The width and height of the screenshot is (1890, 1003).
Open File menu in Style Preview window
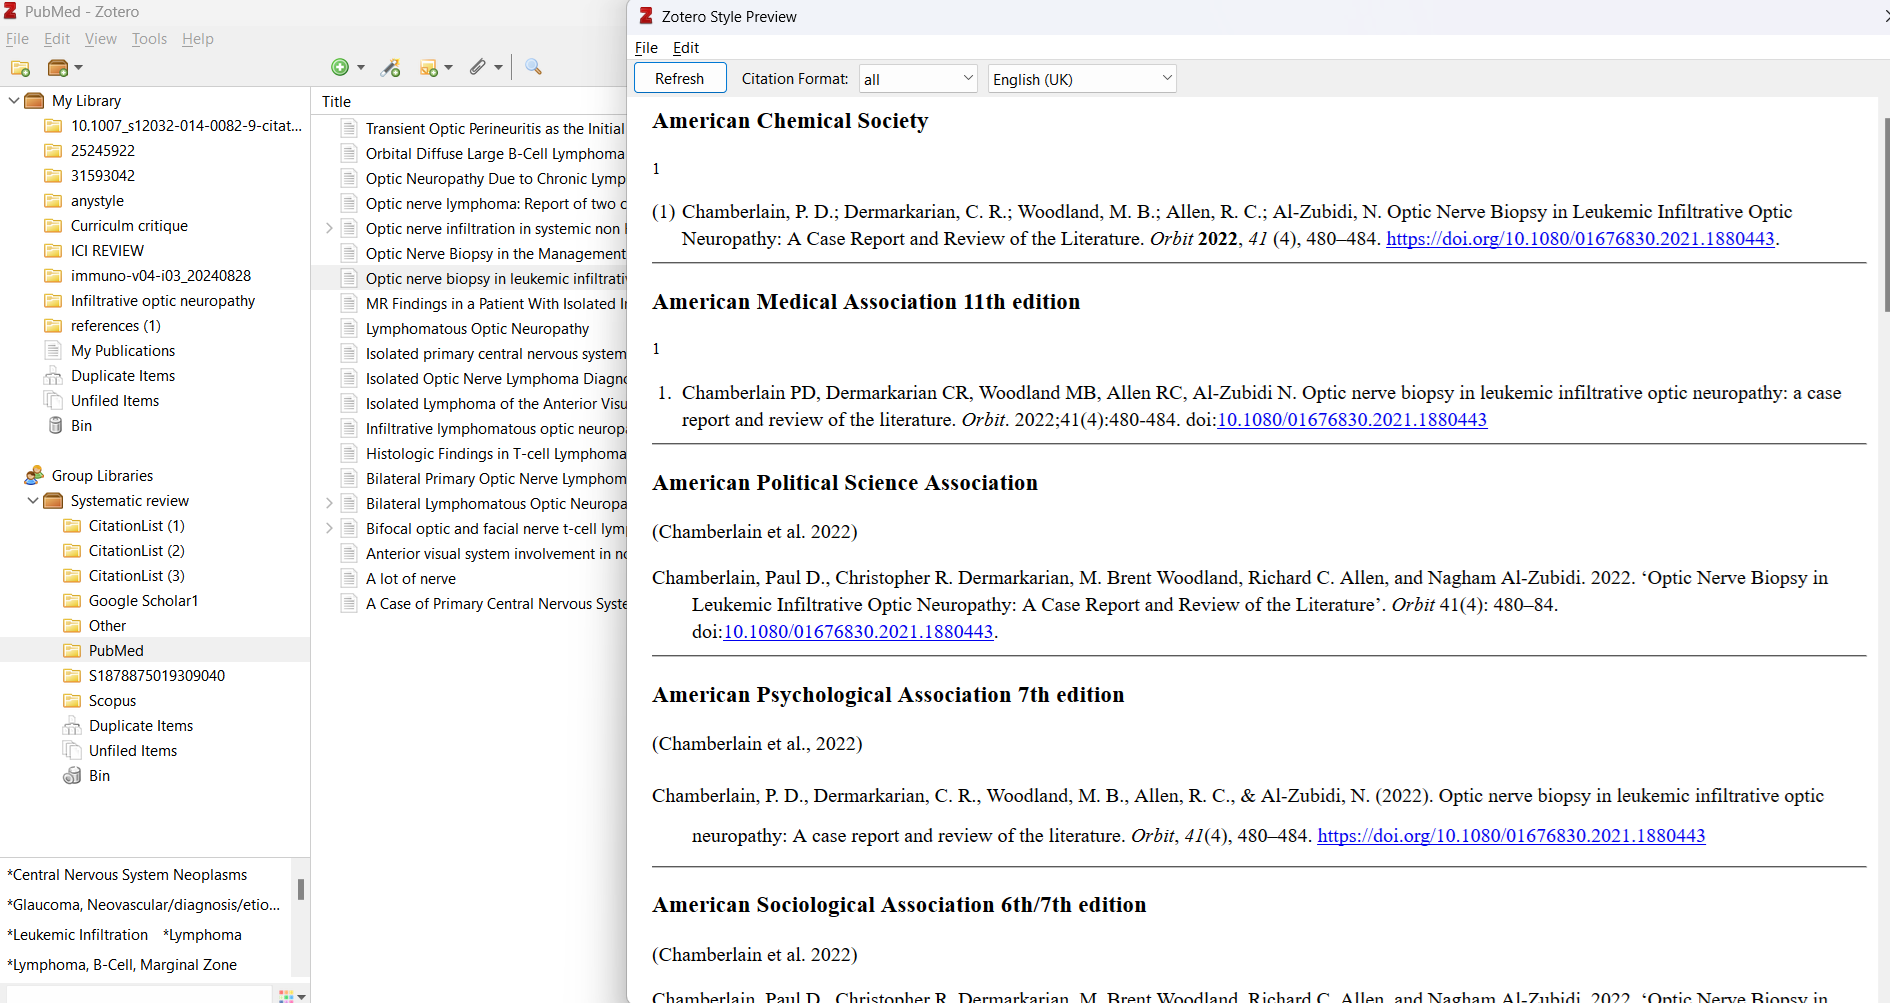(646, 48)
